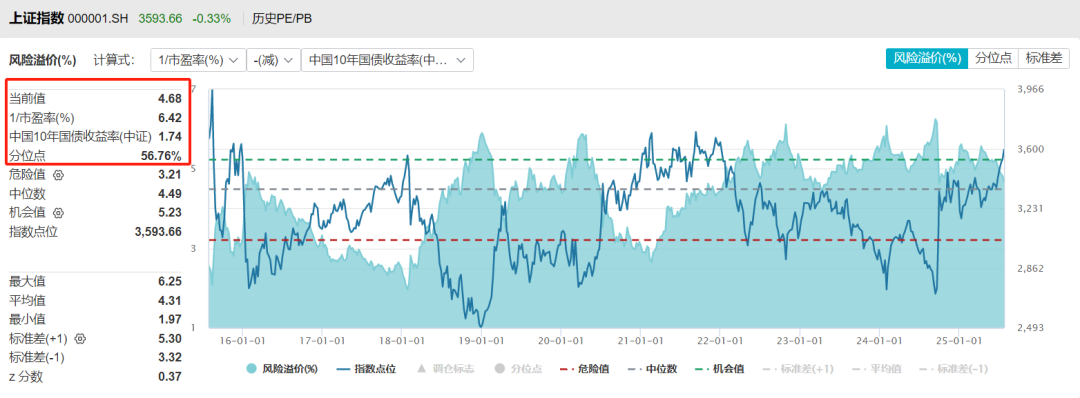Click x-axis label 22-01-01
The height and width of the screenshot is (398, 1080).
(x=720, y=341)
